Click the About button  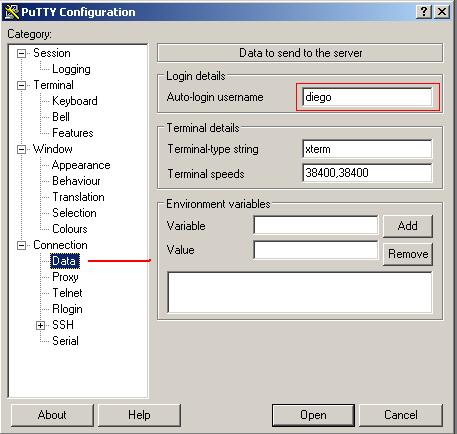pos(52,415)
